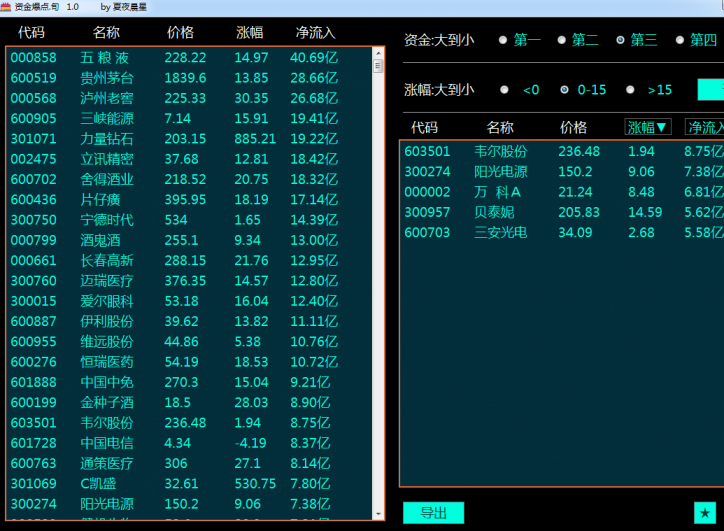Image resolution: width=724 pixels, height=531 pixels.
Task: Select 603501 韦尔股份 in right table
Action: pos(562,151)
